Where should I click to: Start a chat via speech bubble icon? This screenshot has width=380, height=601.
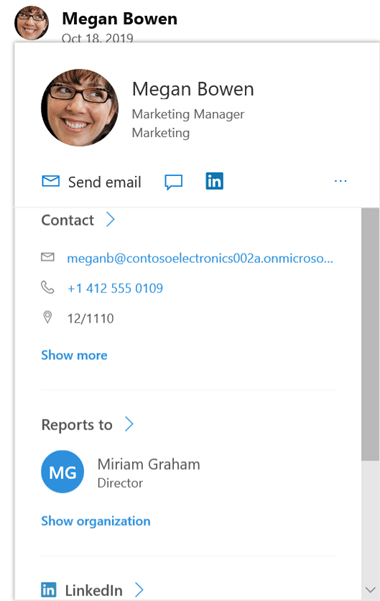(174, 182)
